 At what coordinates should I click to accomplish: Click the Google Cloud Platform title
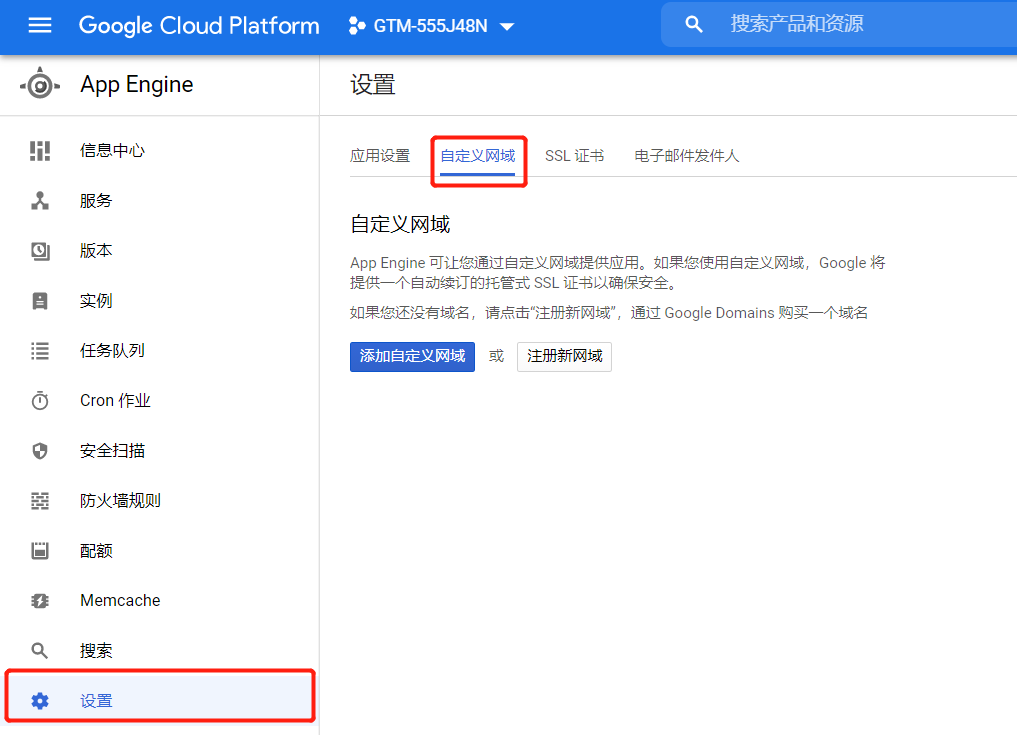[199, 26]
